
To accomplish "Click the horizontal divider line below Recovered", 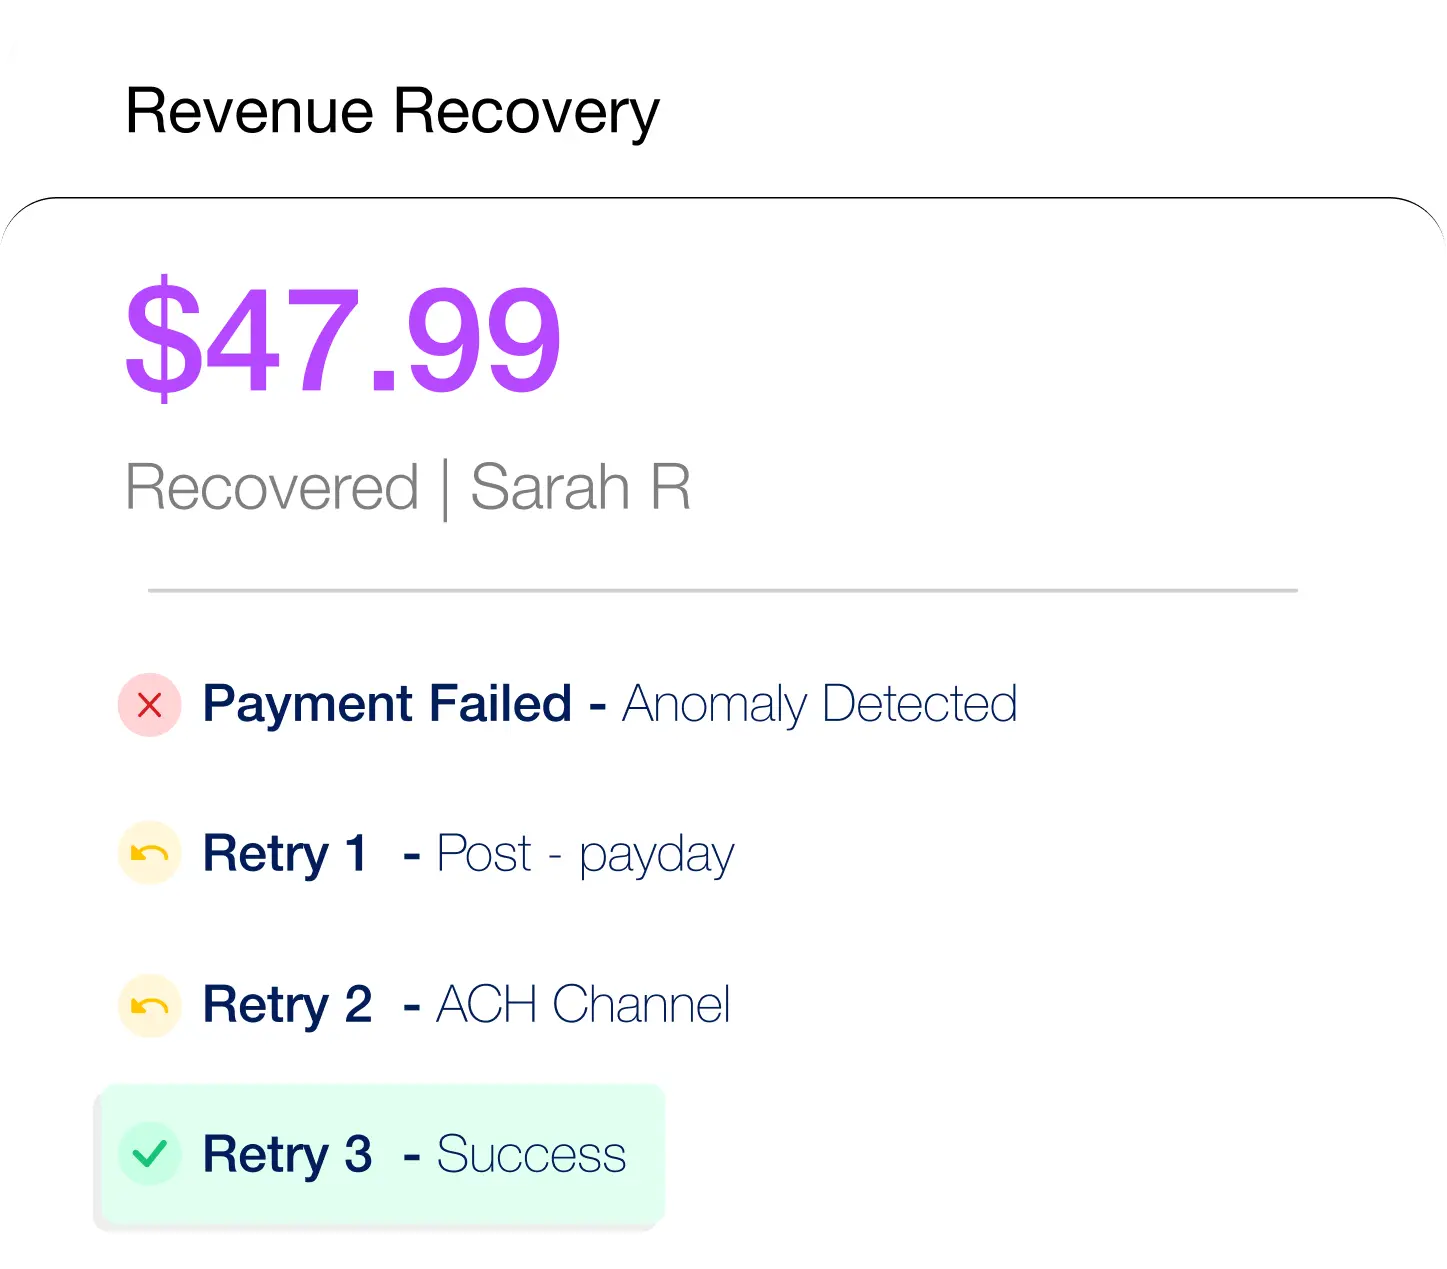I will click(x=722, y=591).
